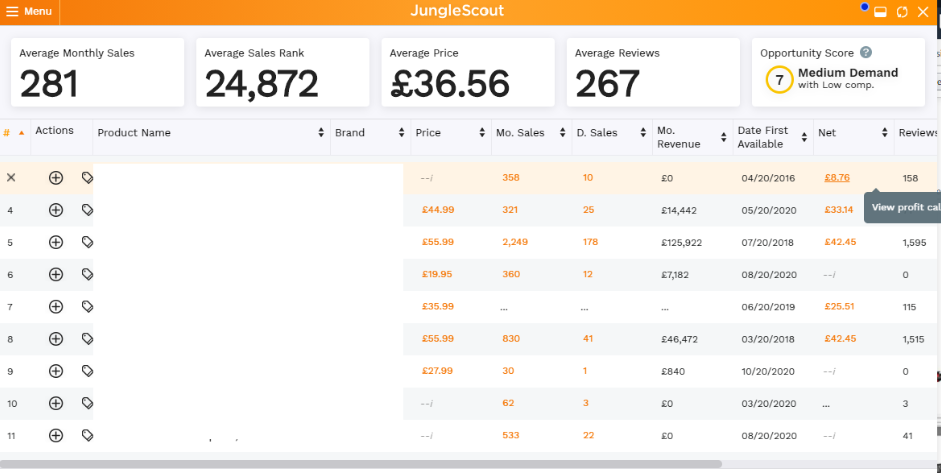
Task: Remove the highlighted row with the X icon
Action: tap(11, 178)
